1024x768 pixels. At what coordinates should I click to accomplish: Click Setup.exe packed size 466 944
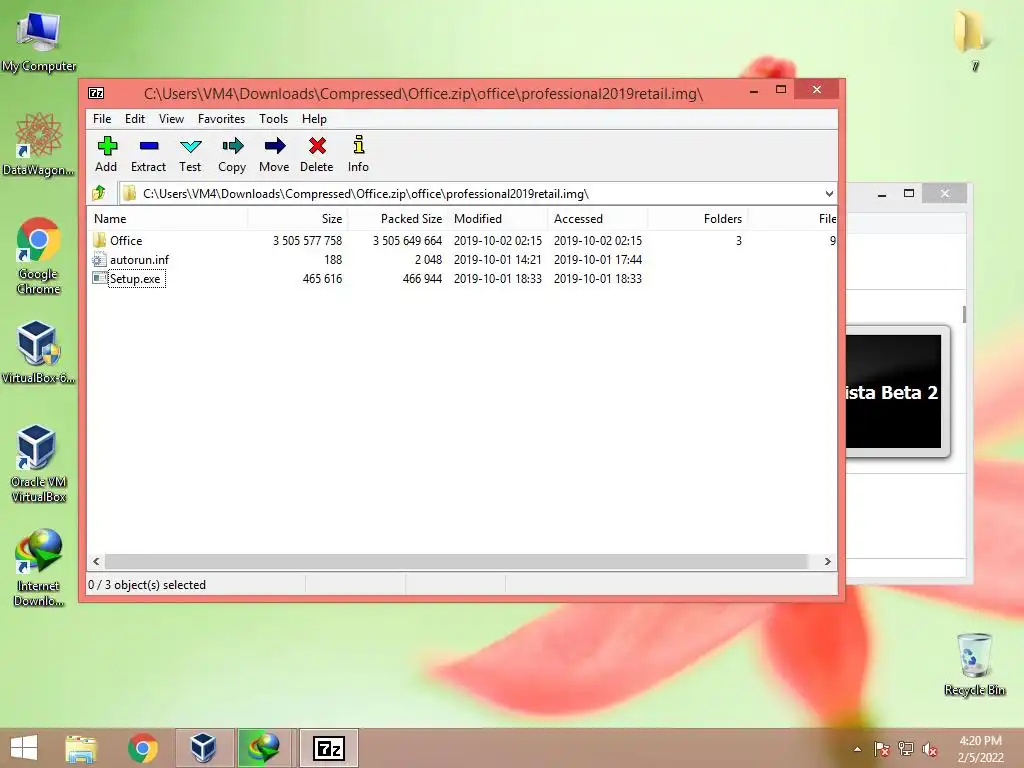pos(422,278)
